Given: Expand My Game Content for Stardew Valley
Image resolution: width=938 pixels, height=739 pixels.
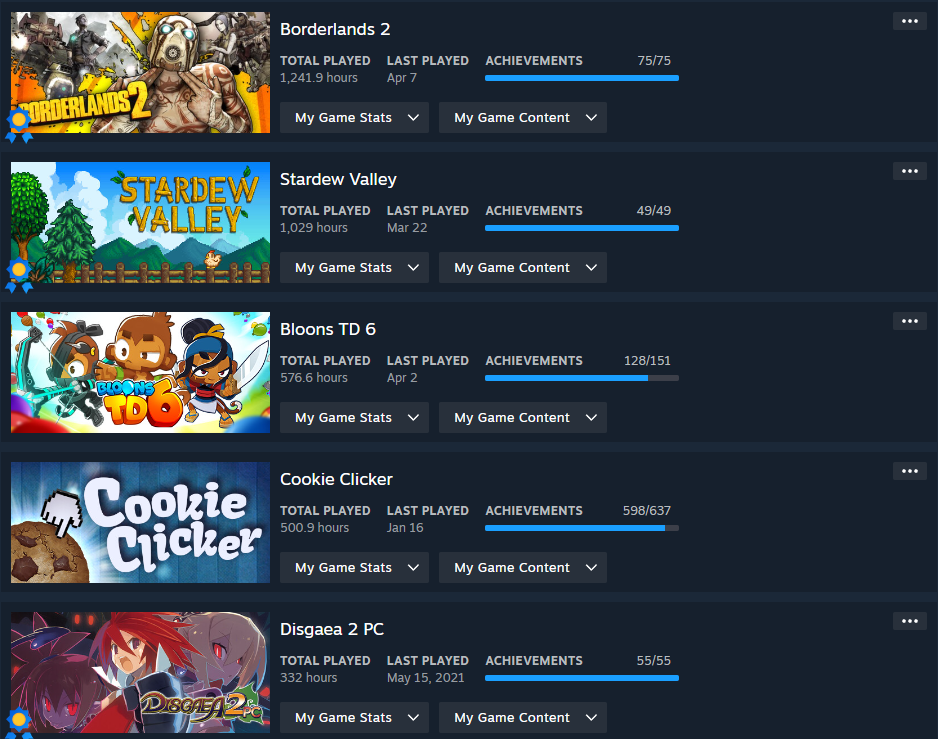Looking at the screenshot, I should (523, 267).
